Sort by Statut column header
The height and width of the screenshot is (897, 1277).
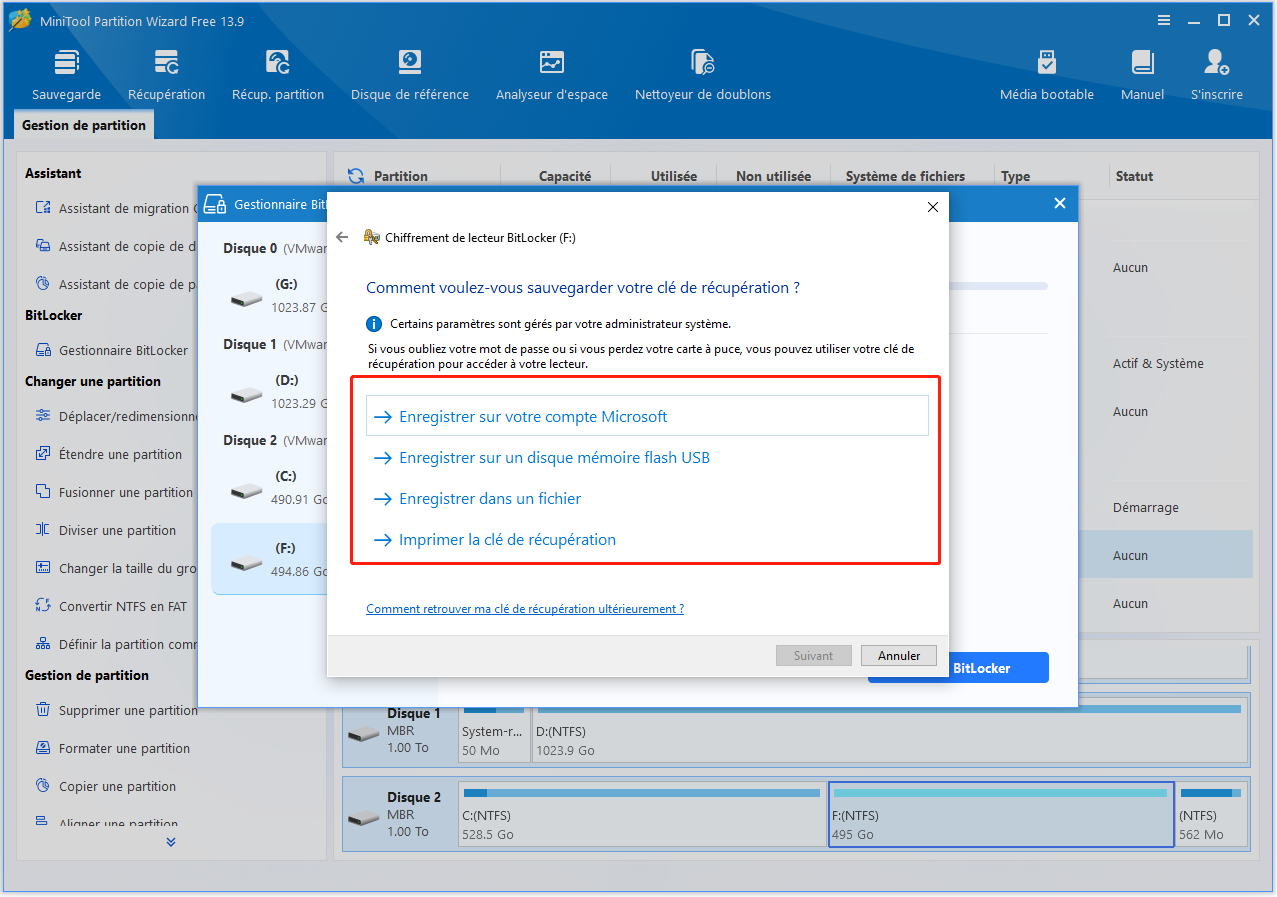point(1134,176)
